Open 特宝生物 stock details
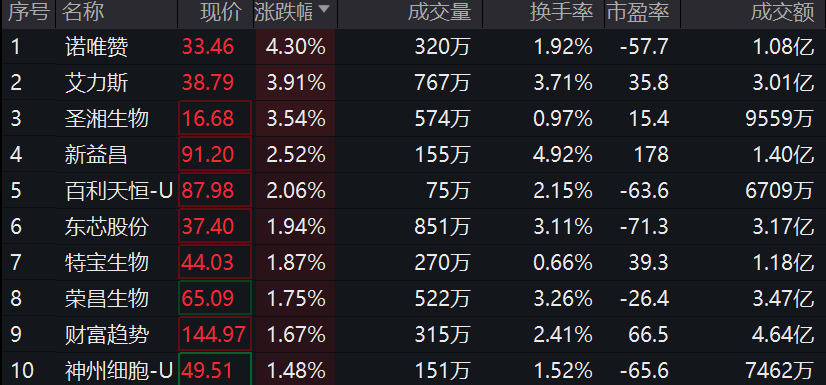 click(x=106, y=262)
